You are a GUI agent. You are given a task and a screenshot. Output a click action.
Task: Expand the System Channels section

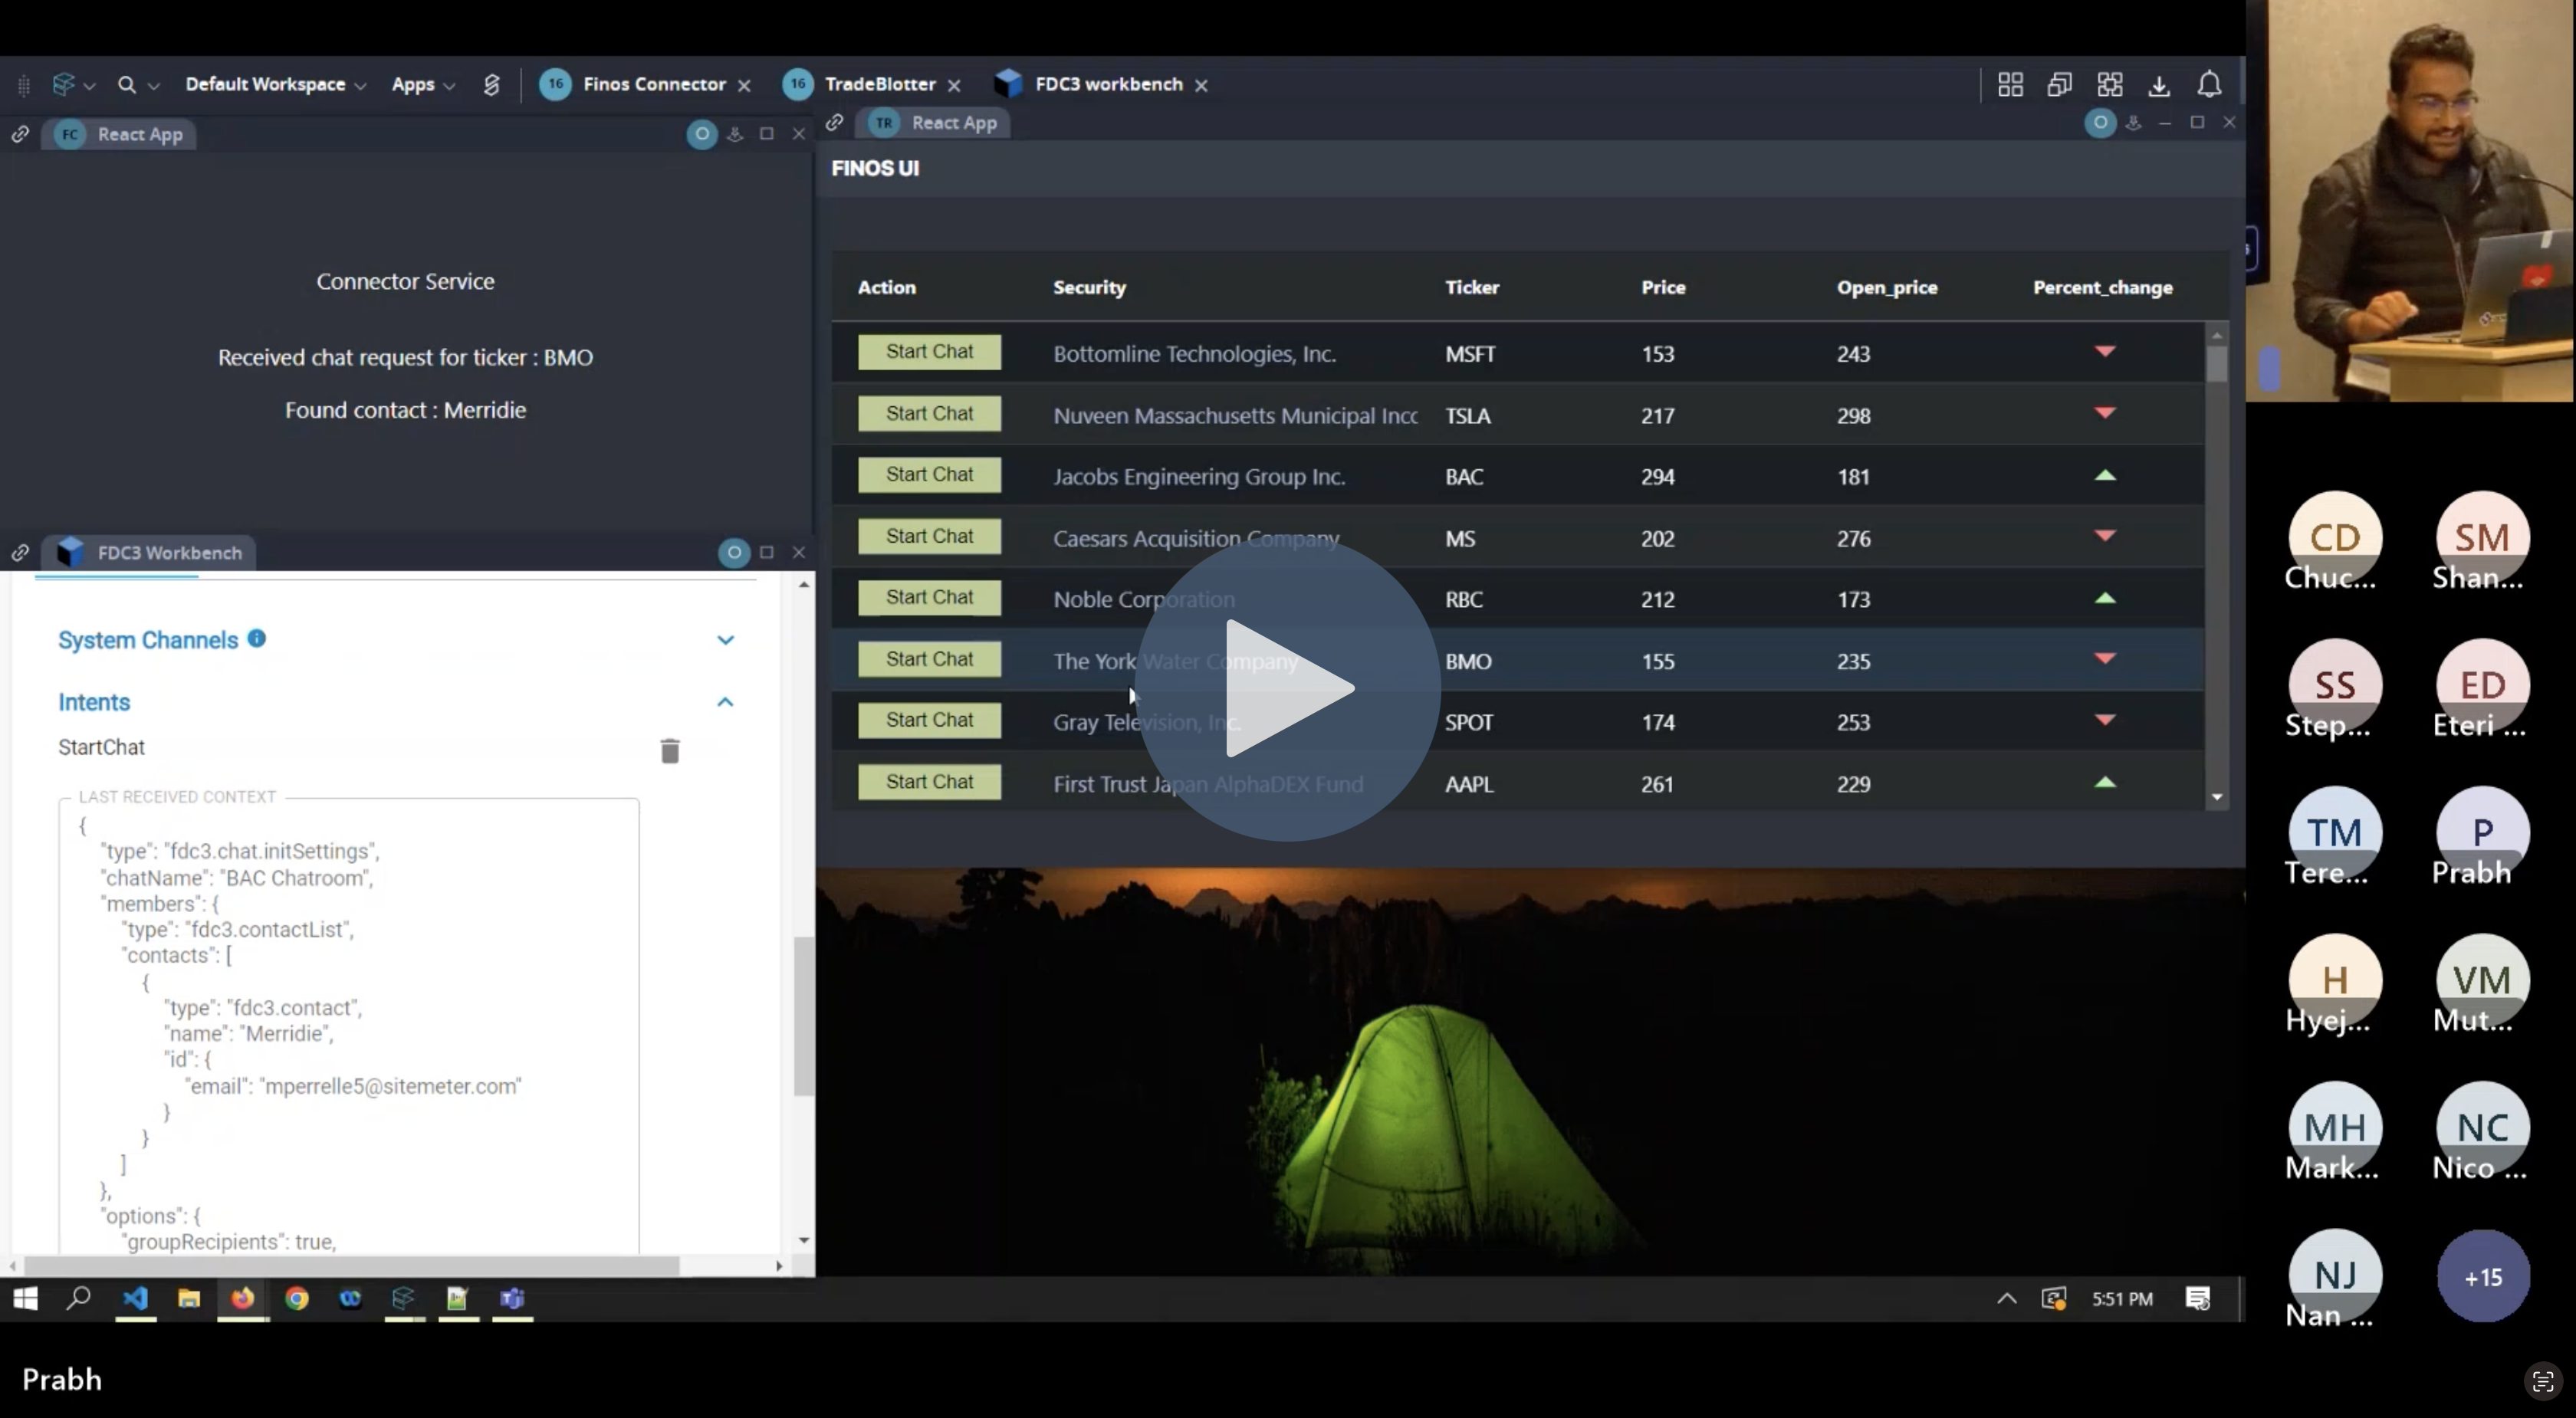pyautogui.click(x=726, y=640)
